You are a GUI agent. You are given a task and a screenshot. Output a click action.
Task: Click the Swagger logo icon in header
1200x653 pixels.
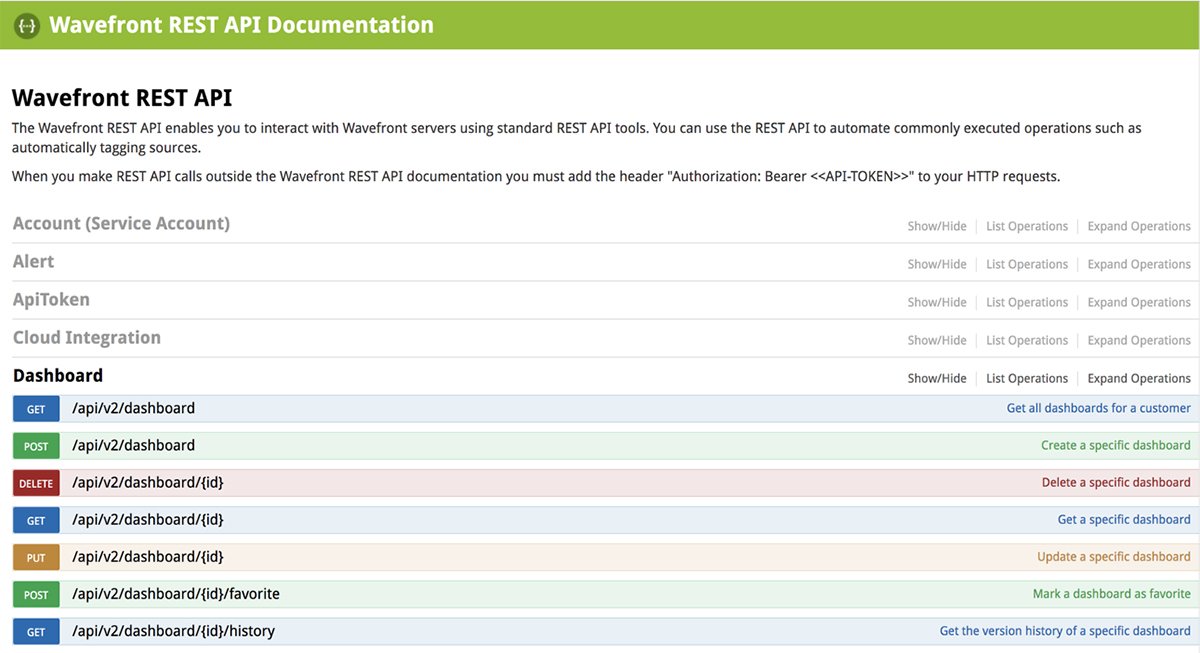point(28,25)
